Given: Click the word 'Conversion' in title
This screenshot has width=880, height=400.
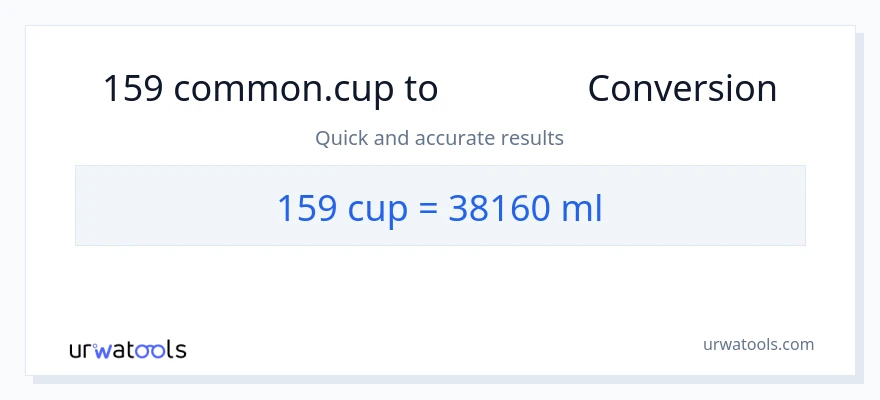Looking at the screenshot, I should [682, 89].
